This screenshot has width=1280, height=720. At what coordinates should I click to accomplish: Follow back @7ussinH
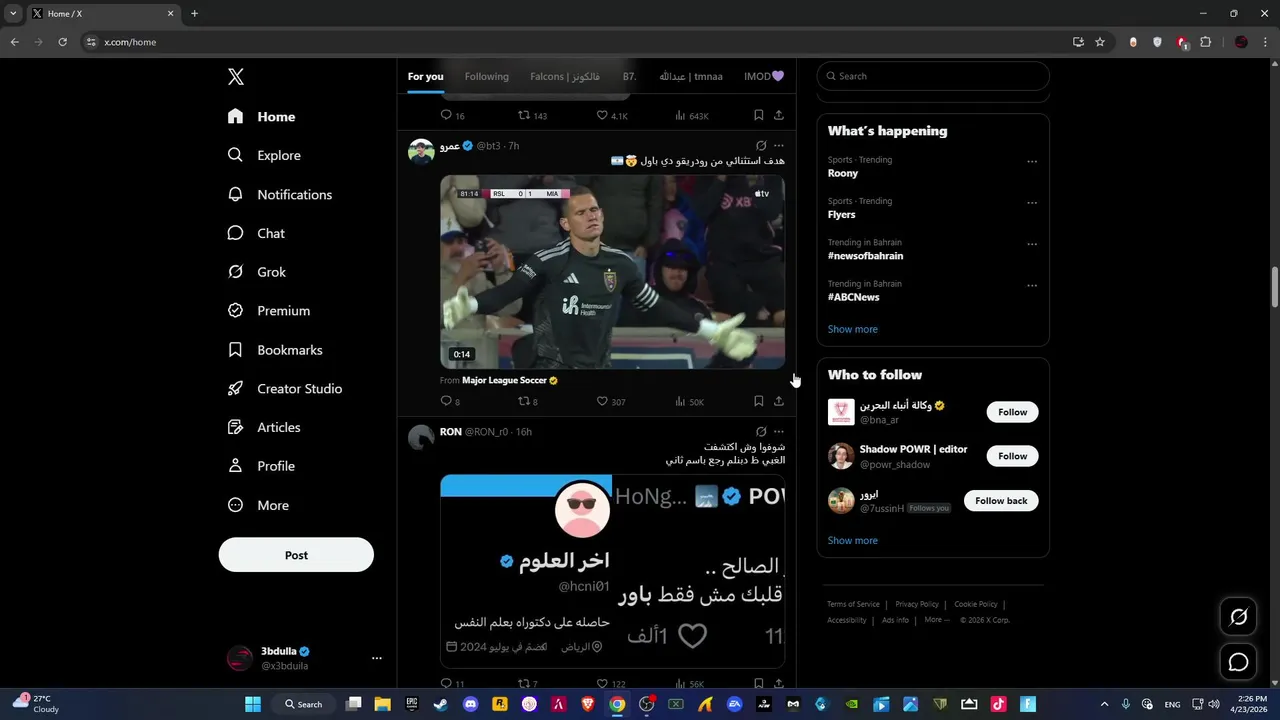(1001, 501)
